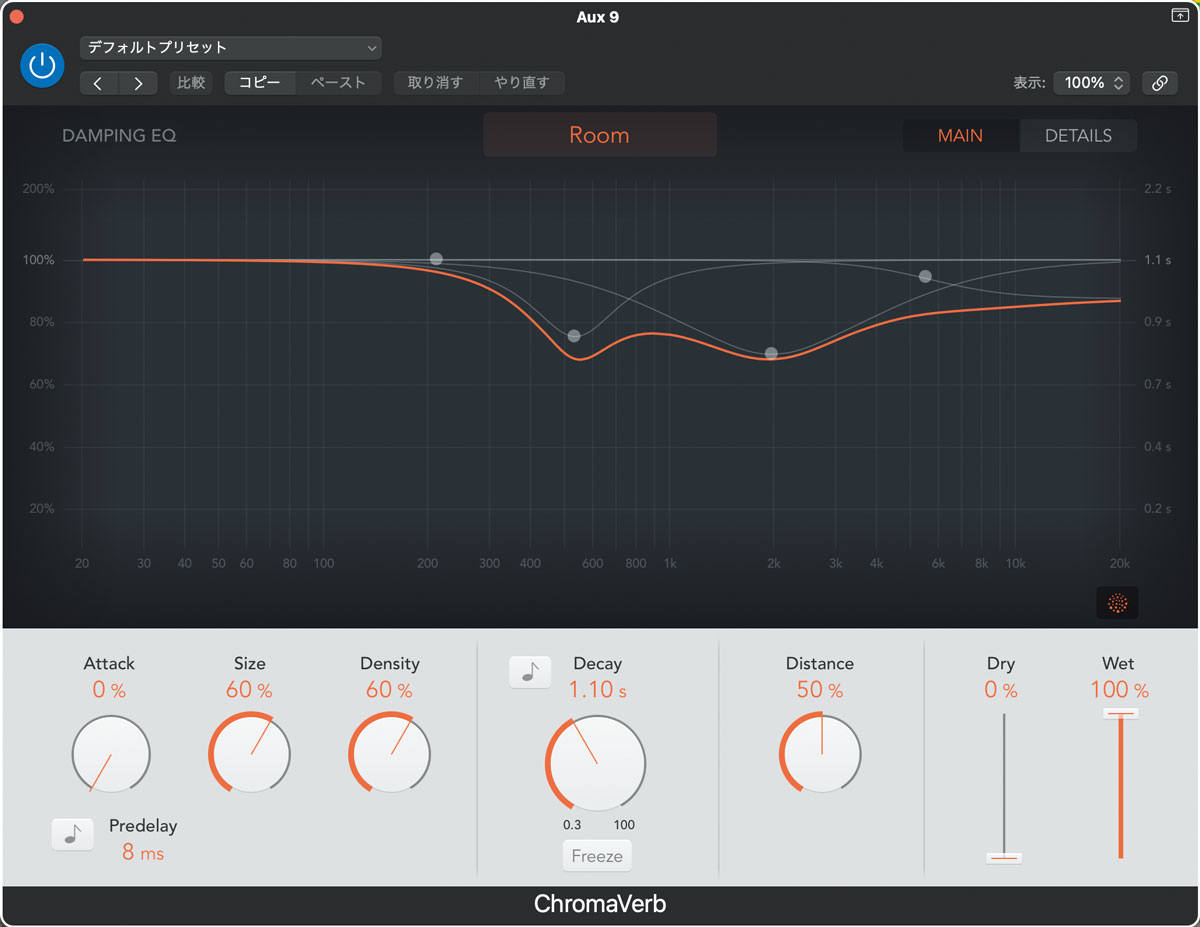
Task: Click the DAMPING EQ label
Action: click(x=119, y=136)
